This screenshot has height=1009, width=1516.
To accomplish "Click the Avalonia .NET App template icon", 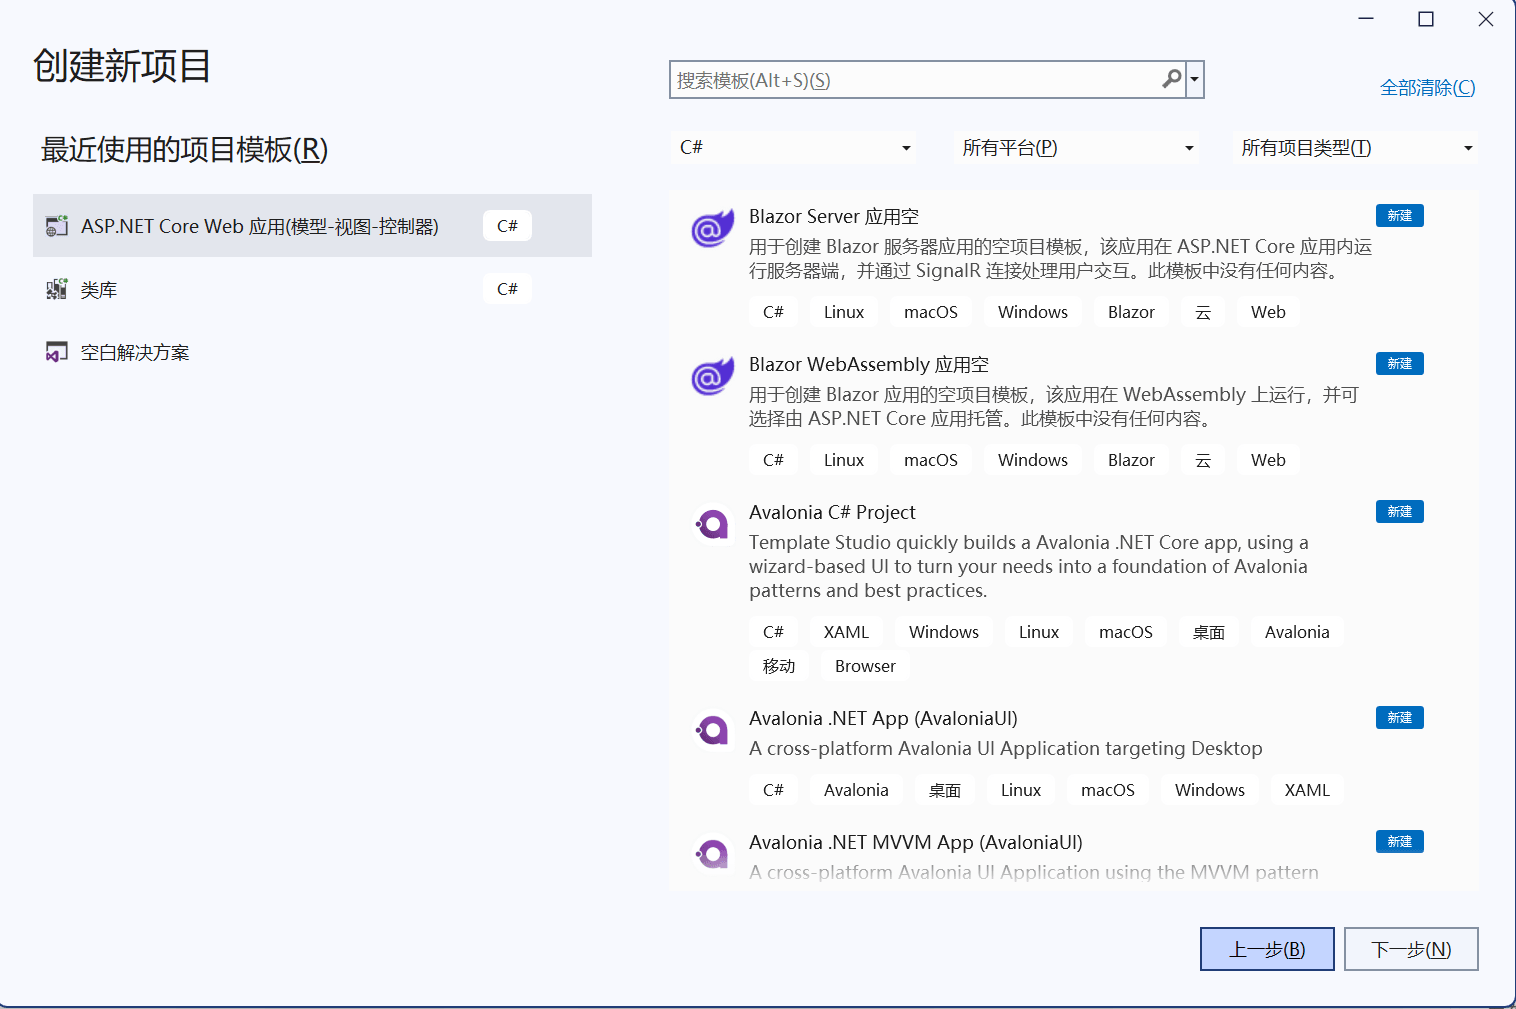I will click(712, 731).
